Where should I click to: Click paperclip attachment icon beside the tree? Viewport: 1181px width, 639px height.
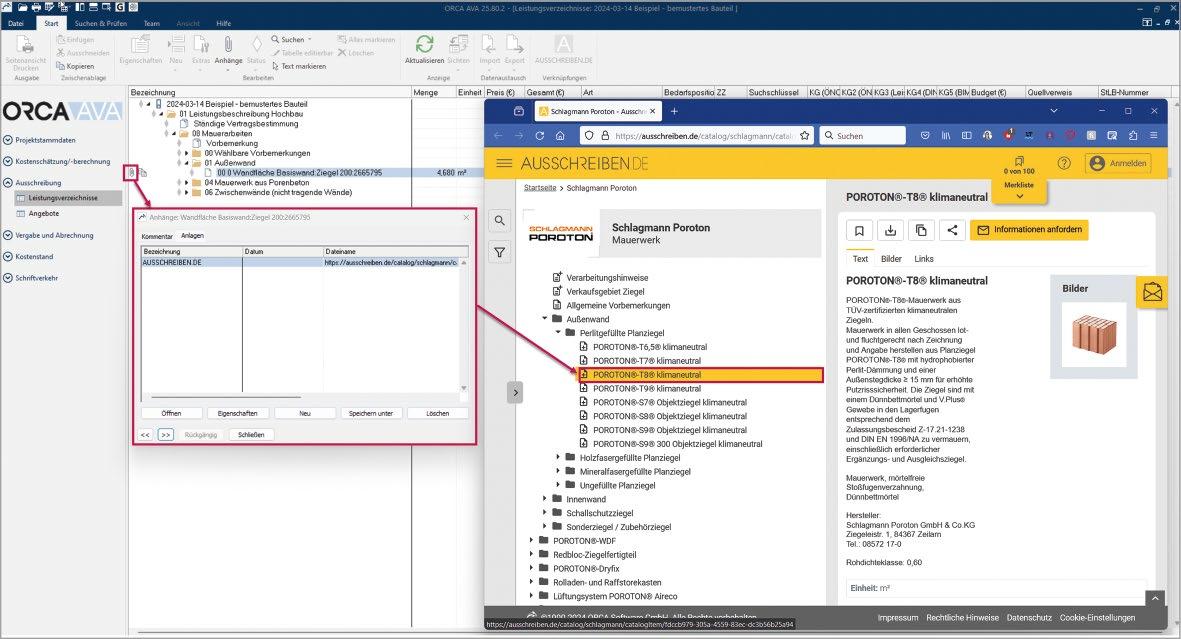[x=130, y=173]
